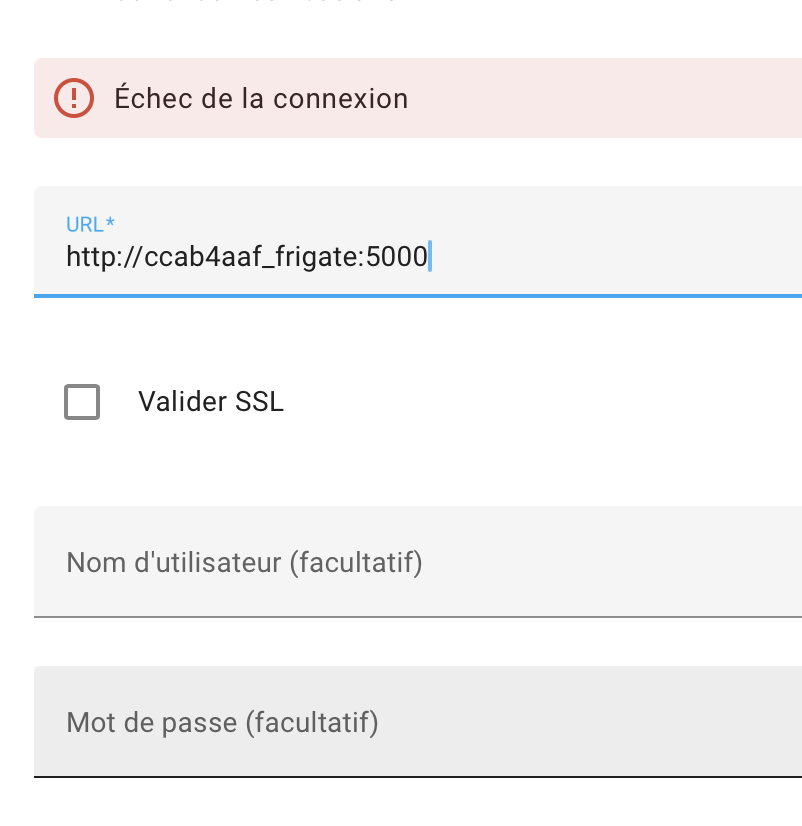Click the text cursor after 5000
802x826 pixels.
coord(429,258)
